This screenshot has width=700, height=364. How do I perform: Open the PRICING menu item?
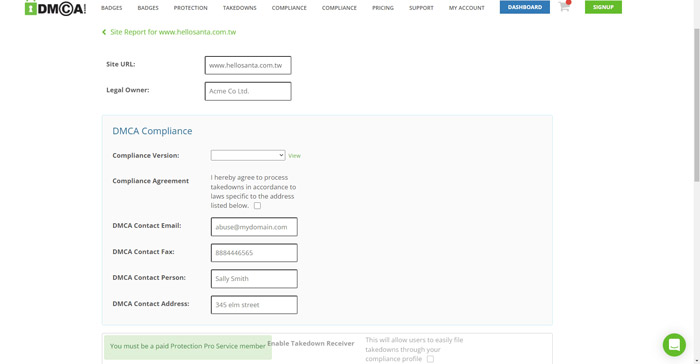coord(383,8)
